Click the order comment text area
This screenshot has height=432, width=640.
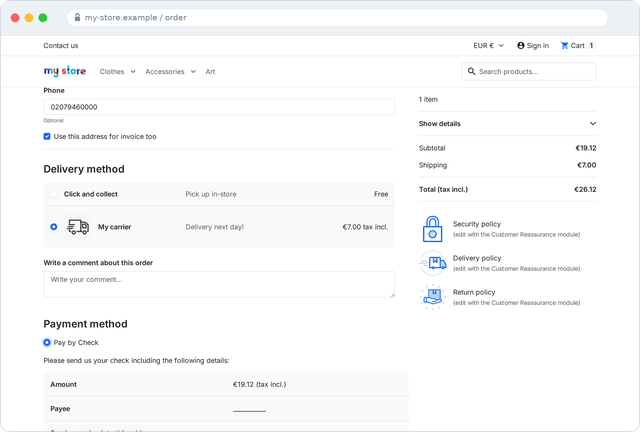tap(219, 284)
